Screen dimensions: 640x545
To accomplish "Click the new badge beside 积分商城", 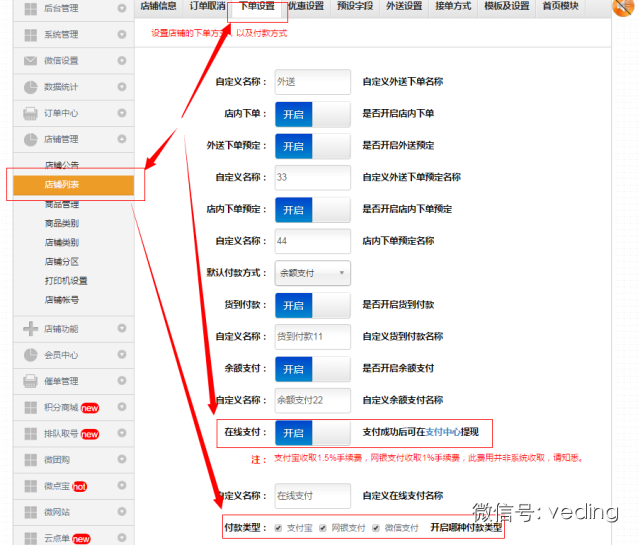I will (90, 408).
